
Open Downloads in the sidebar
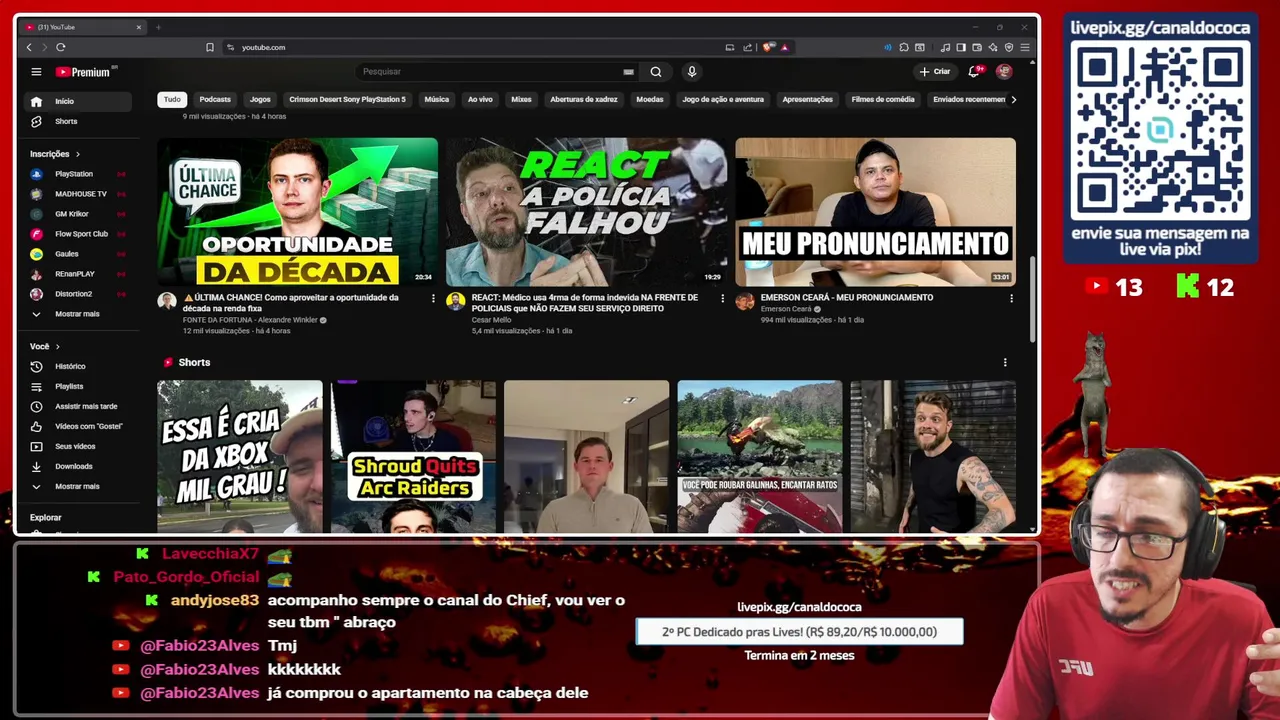pos(78,466)
